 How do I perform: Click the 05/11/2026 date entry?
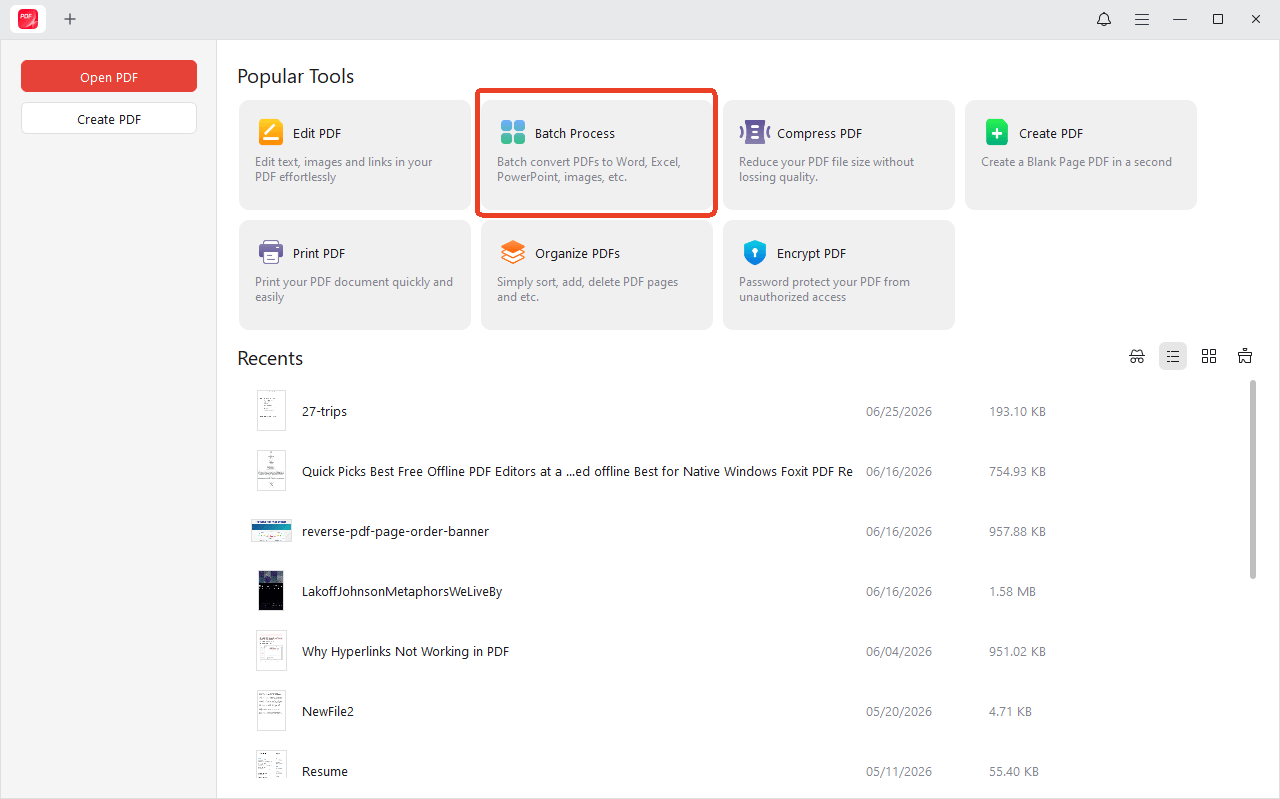(899, 771)
